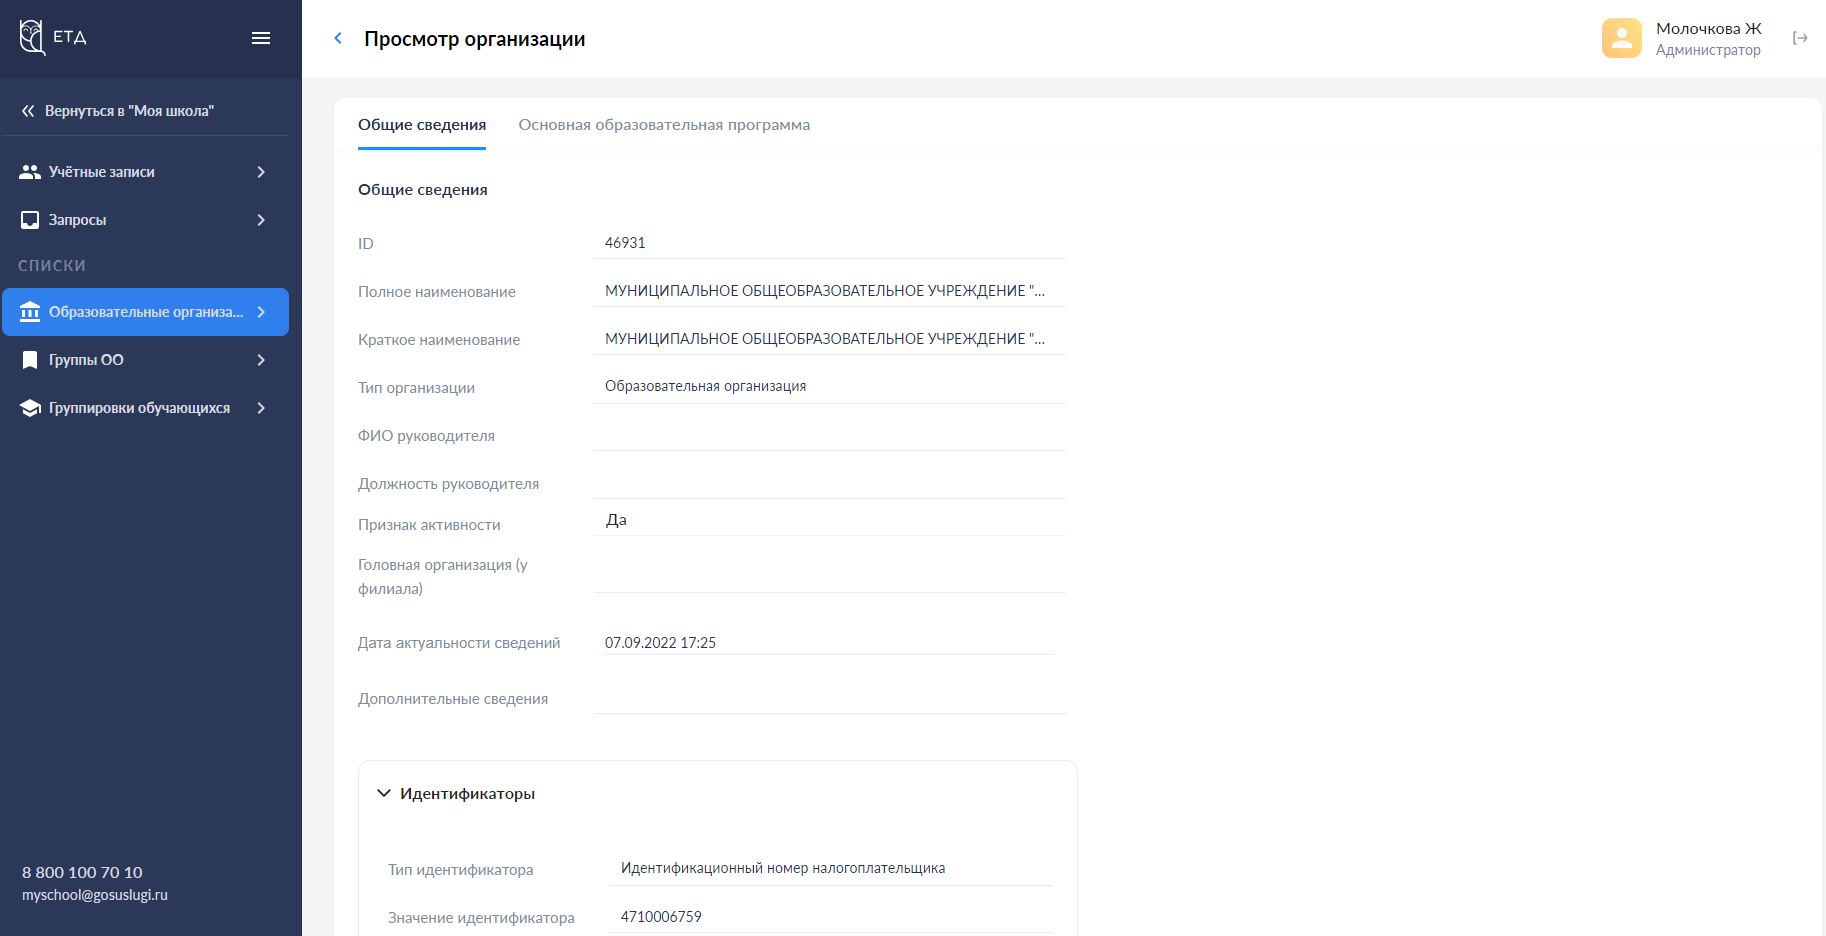Click the Тип идентификатора label
This screenshot has width=1826, height=936.
click(x=461, y=870)
